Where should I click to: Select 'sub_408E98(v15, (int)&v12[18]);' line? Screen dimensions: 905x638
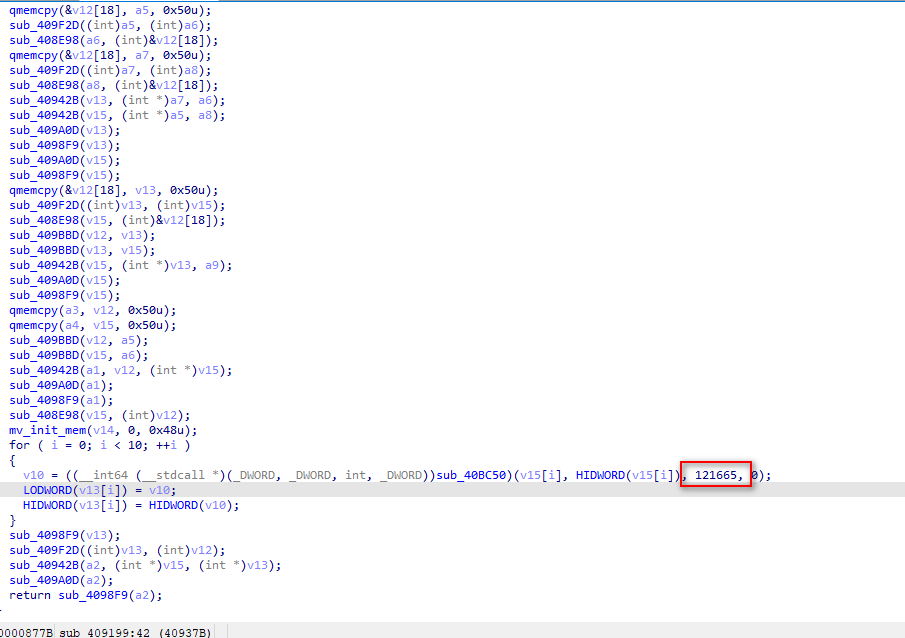coord(117,221)
